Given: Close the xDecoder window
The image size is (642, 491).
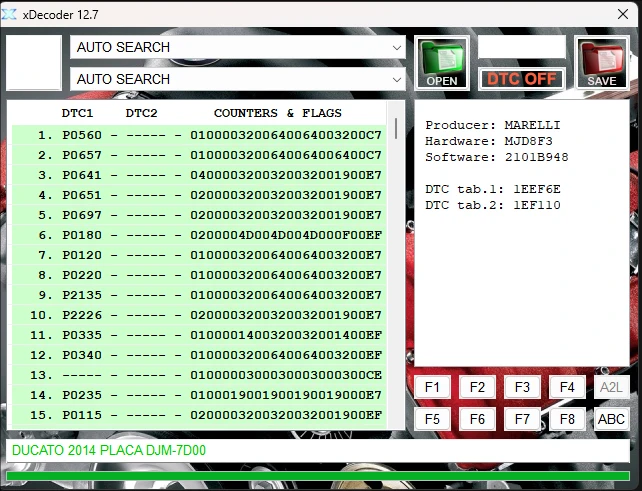Looking at the screenshot, I should pos(623,14).
